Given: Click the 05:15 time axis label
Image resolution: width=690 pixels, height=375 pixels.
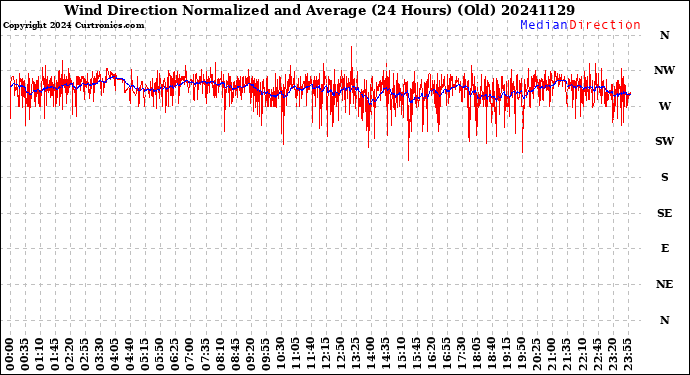Looking at the screenshot, I should tap(145, 354).
